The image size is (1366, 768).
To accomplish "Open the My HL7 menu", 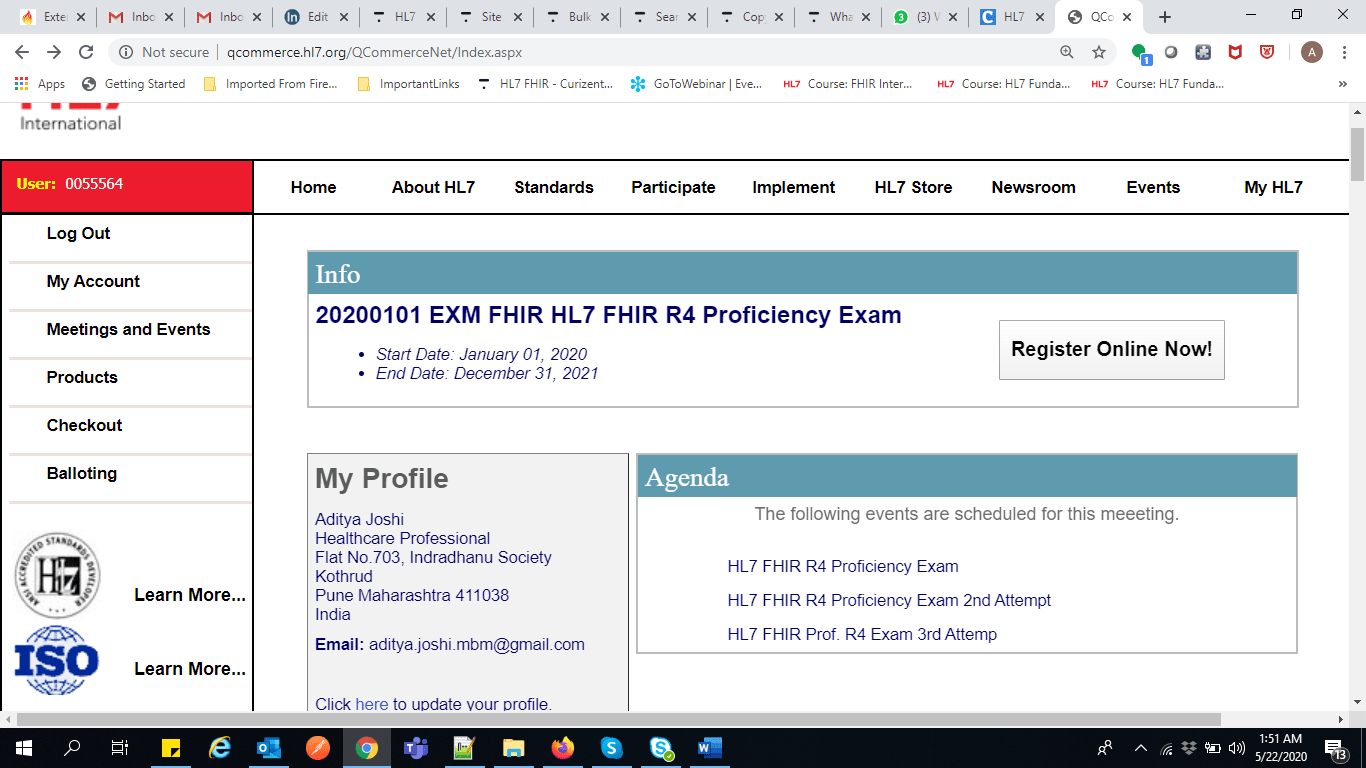I will pos(1273,187).
